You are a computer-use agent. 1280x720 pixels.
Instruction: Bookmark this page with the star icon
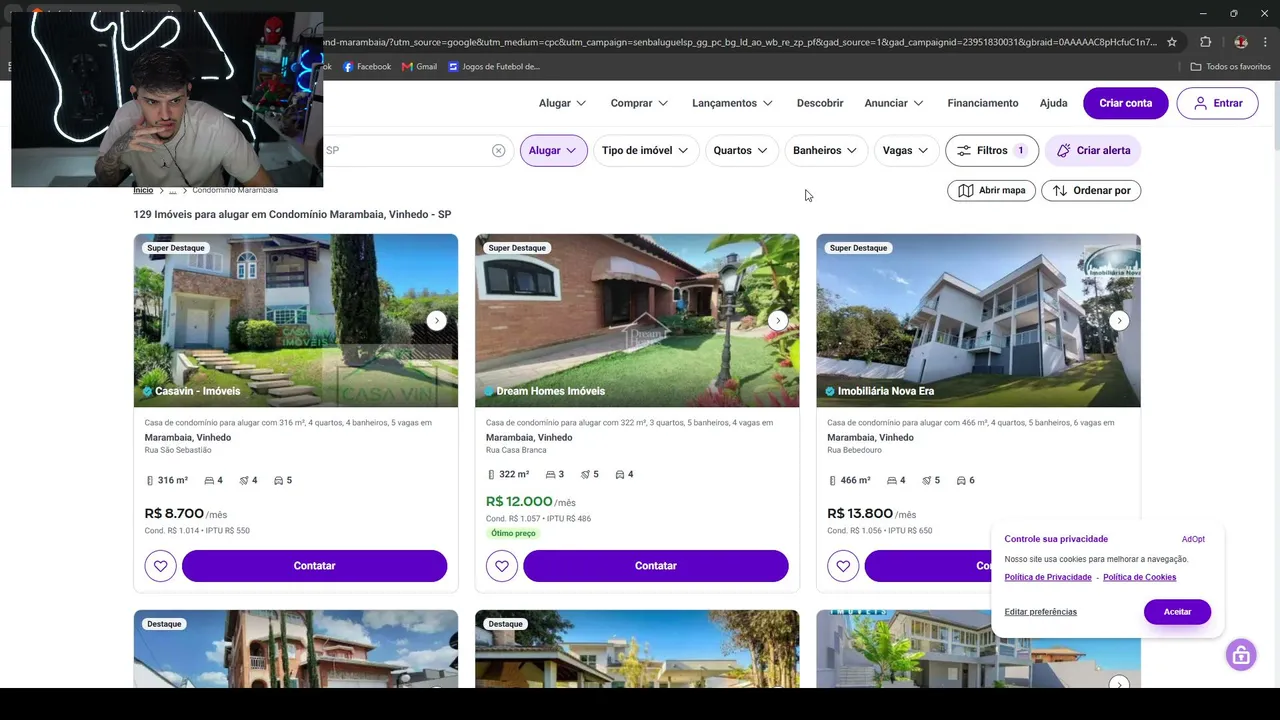click(1172, 42)
